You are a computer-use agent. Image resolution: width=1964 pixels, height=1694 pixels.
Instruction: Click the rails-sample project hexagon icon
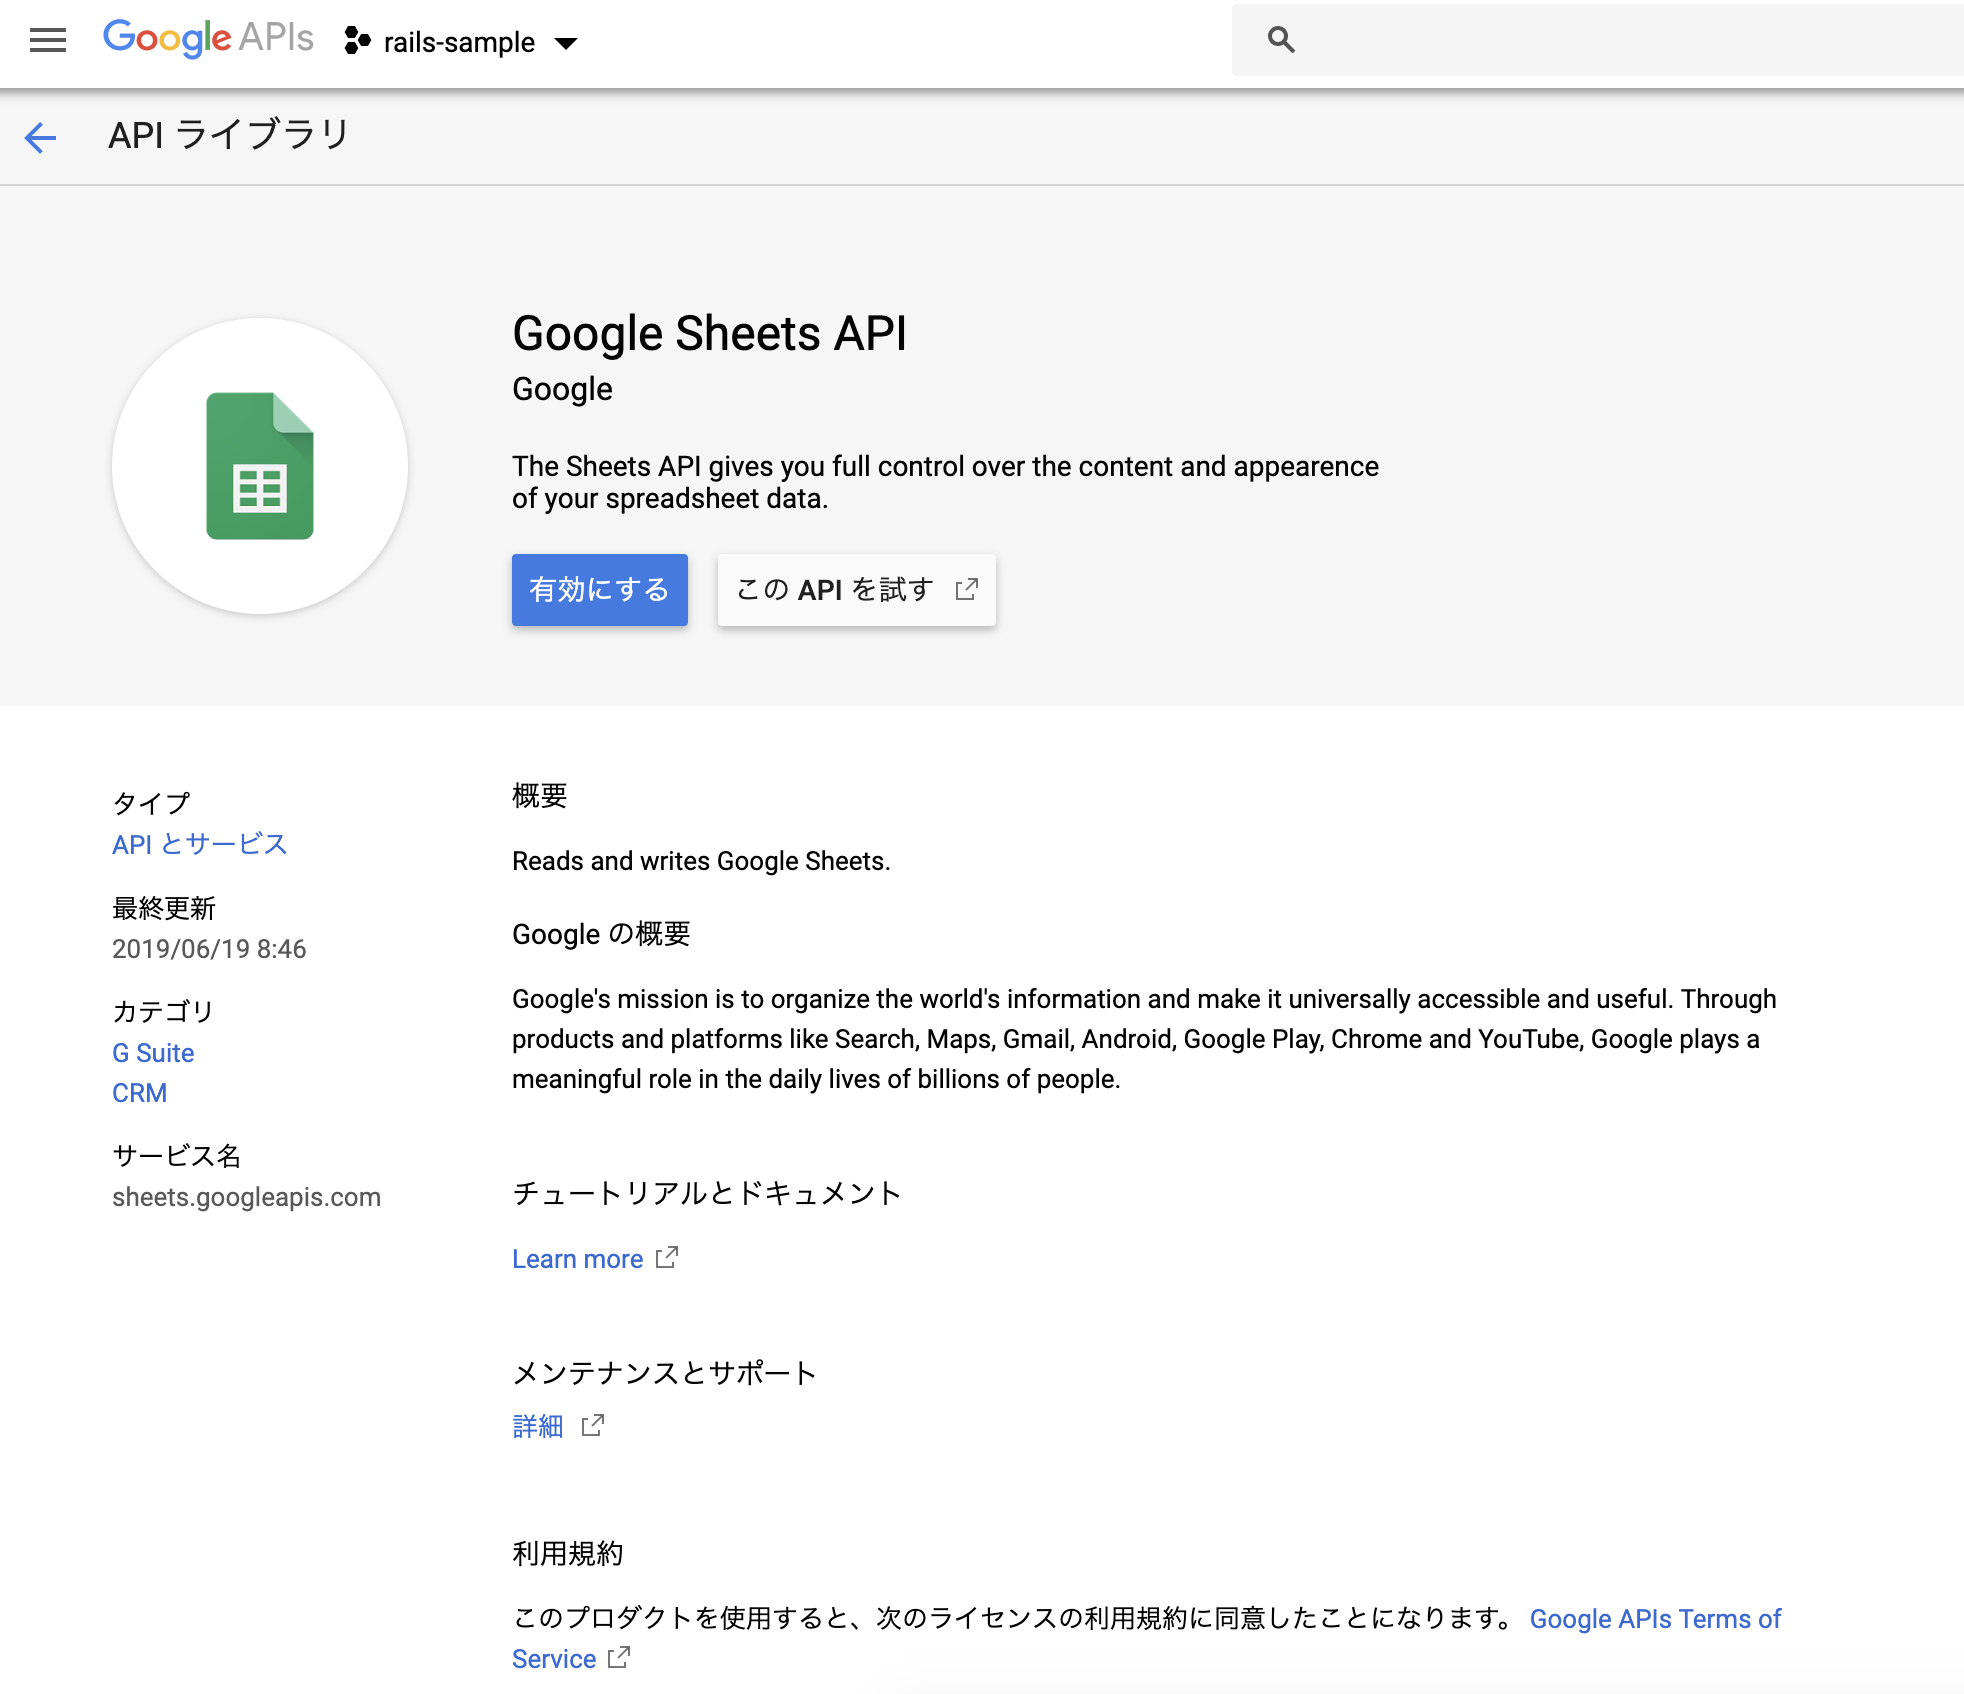point(357,41)
